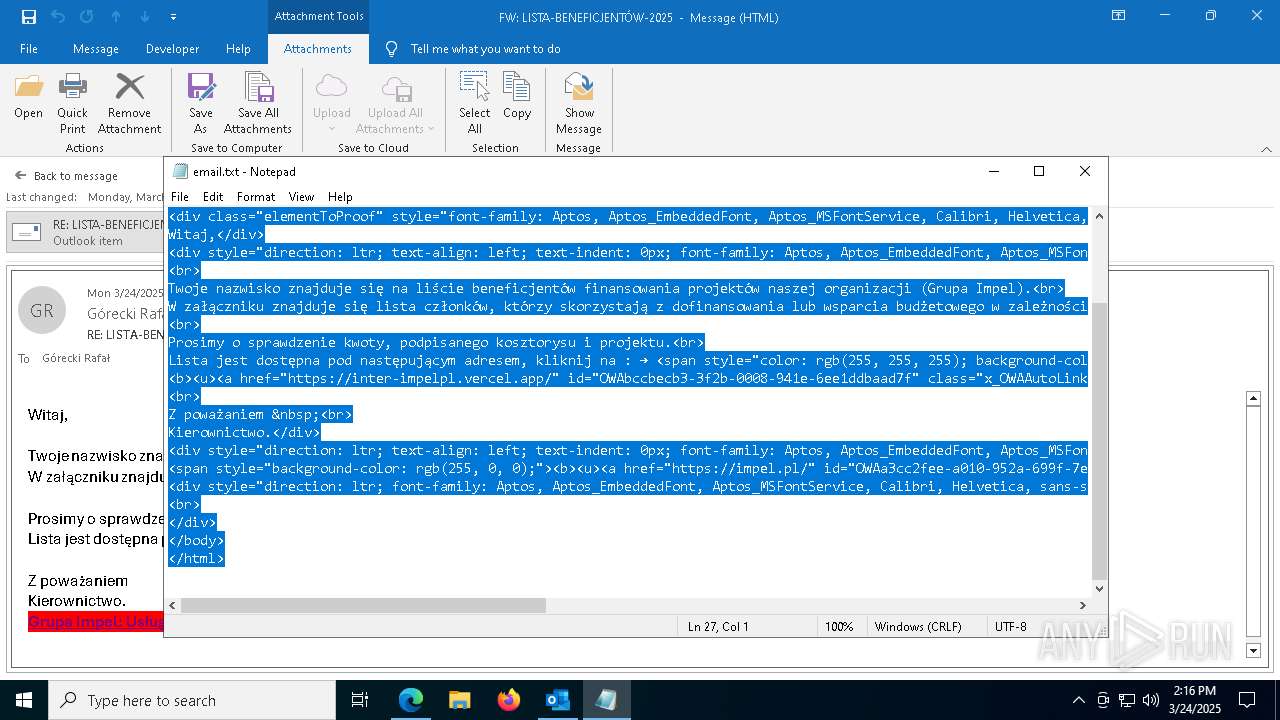Open File Explorer from taskbar

tap(460, 700)
